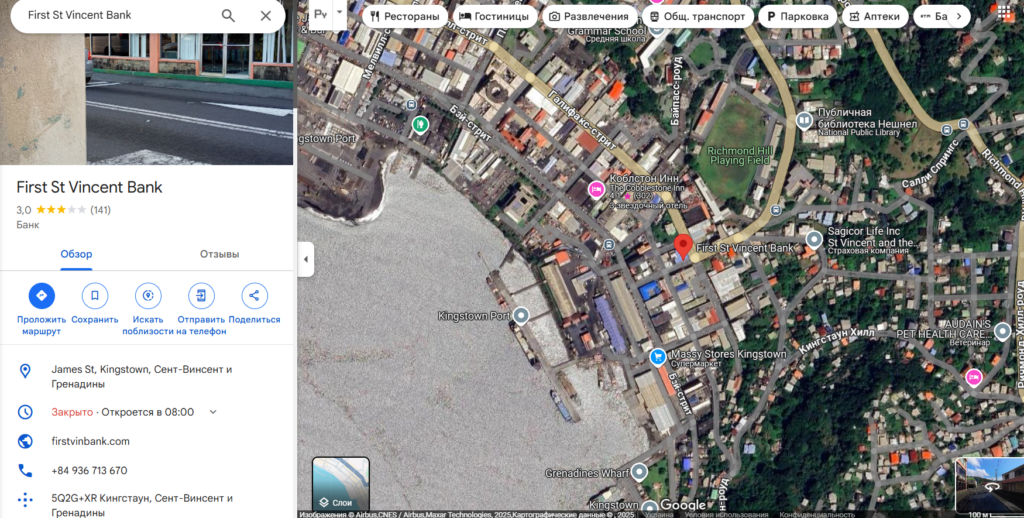
Task: Click the Kingstown Port map marker
Action: click(520, 316)
